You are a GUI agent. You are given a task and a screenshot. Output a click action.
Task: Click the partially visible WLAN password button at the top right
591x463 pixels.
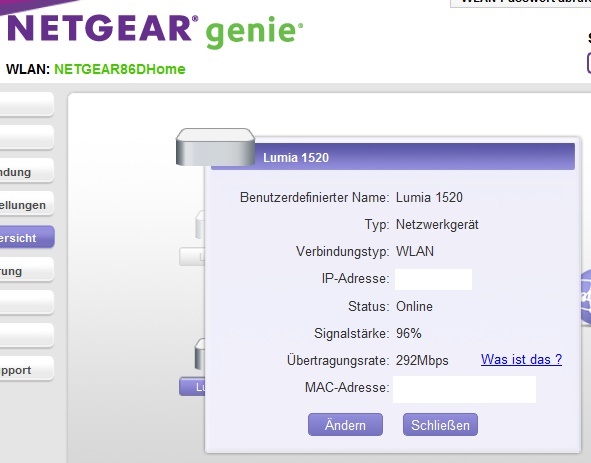(x=521, y=3)
